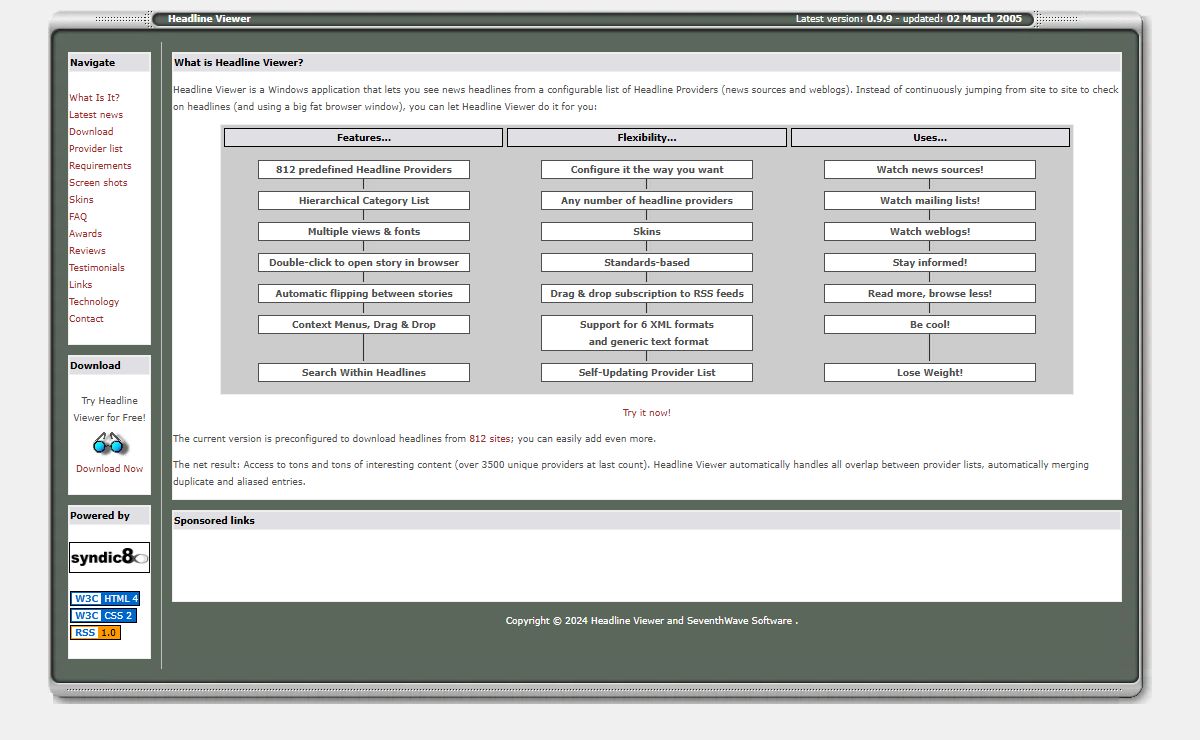Open the 812 sites link
The width and height of the screenshot is (1200, 740).
491,439
